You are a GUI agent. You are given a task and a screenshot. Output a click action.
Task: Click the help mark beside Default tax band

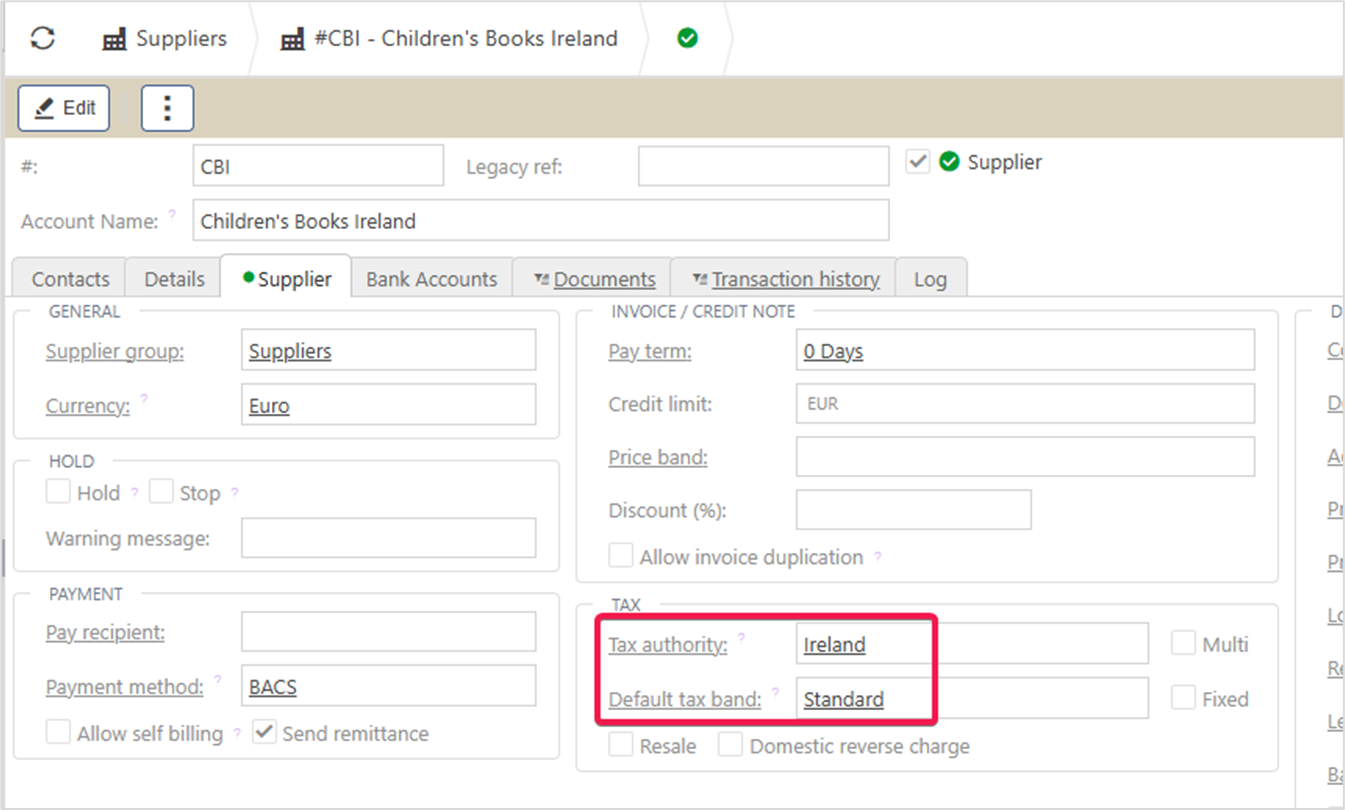775,691
